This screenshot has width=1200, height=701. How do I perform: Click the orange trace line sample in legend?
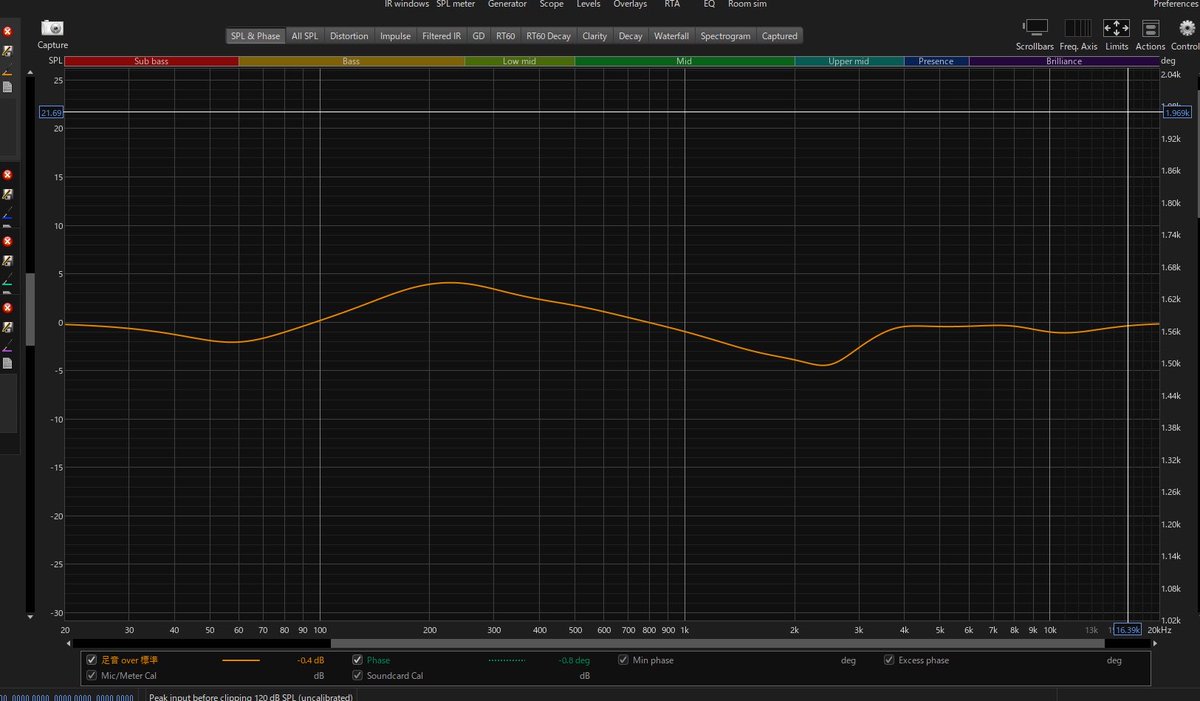(x=240, y=660)
